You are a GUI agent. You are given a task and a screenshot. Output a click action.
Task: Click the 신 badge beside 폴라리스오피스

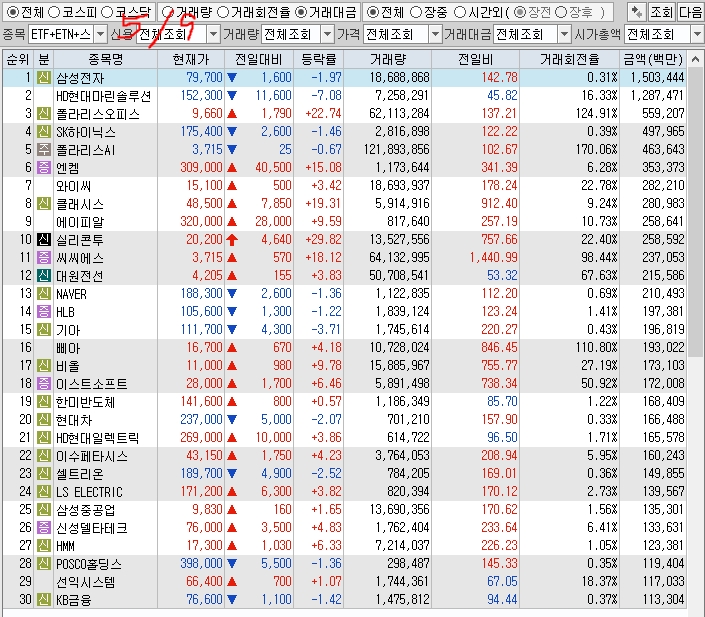tap(44, 113)
